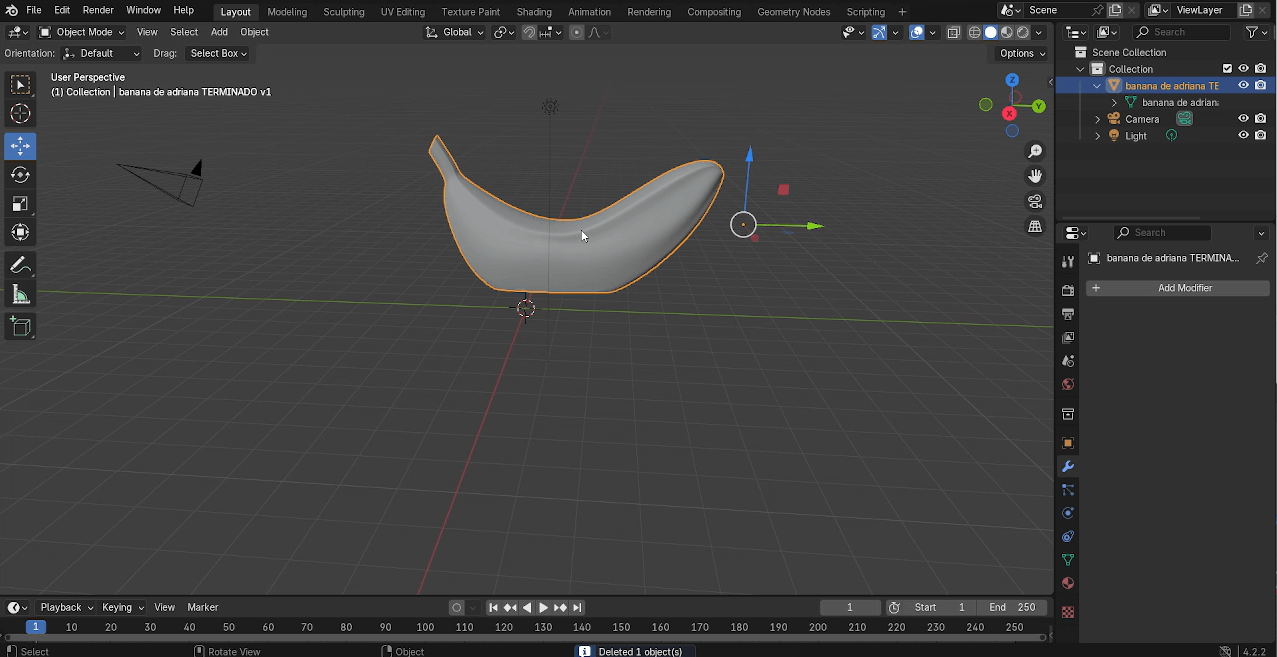Image resolution: width=1277 pixels, height=657 pixels.
Task: Open the Drag Select Box dropdown
Action: pos(218,53)
